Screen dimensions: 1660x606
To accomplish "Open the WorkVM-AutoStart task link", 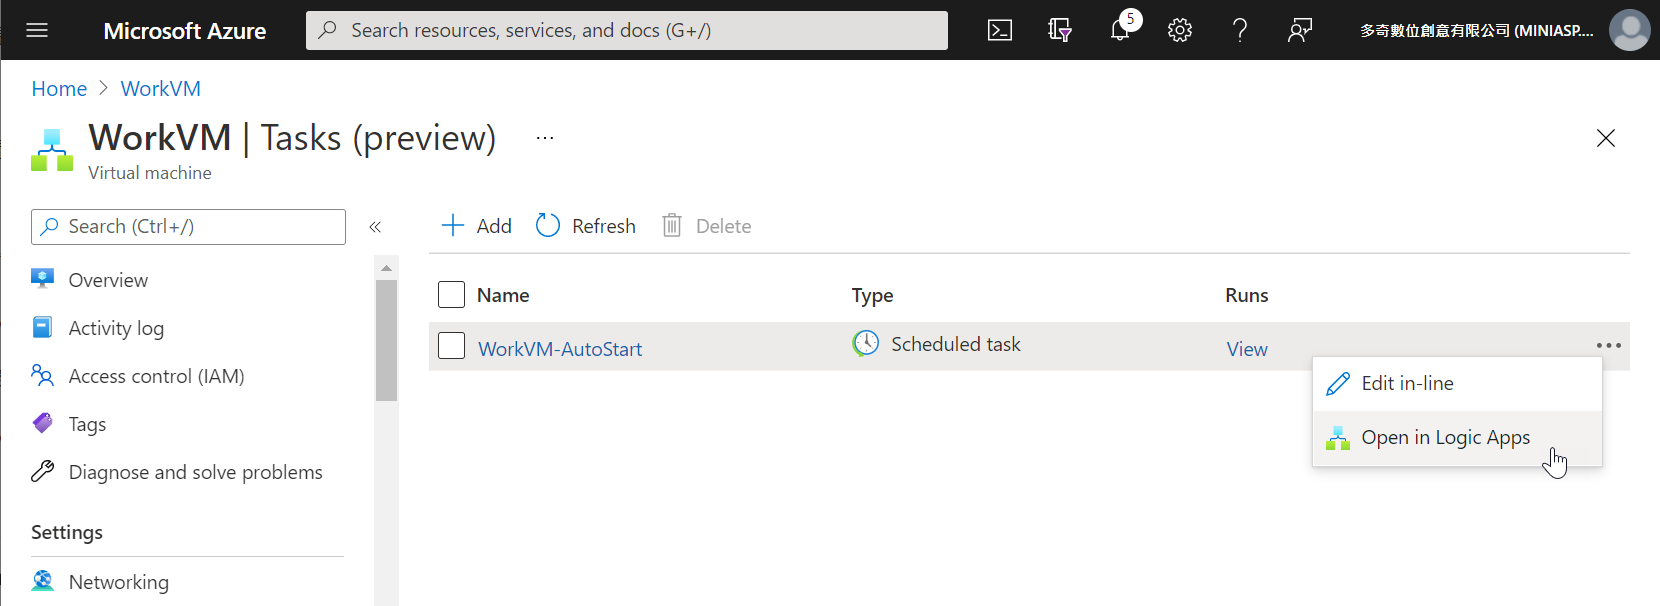I will [x=560, y=349].
